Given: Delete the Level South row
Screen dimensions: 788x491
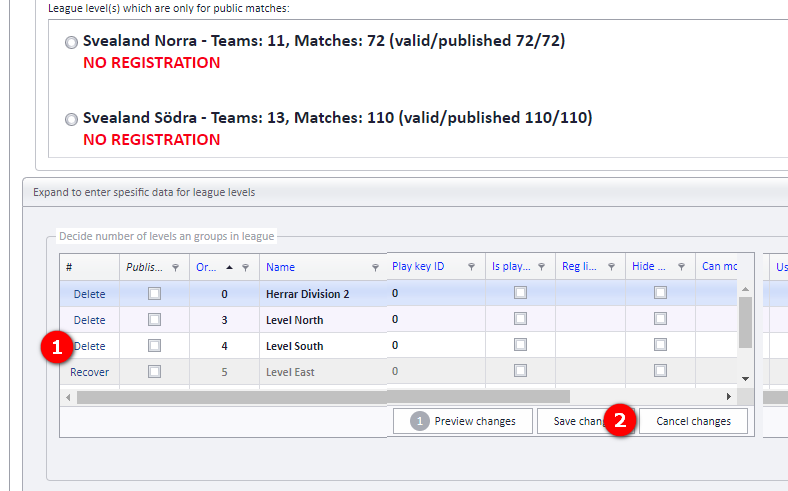Looking at the screenshot, I should pos(89,346).
